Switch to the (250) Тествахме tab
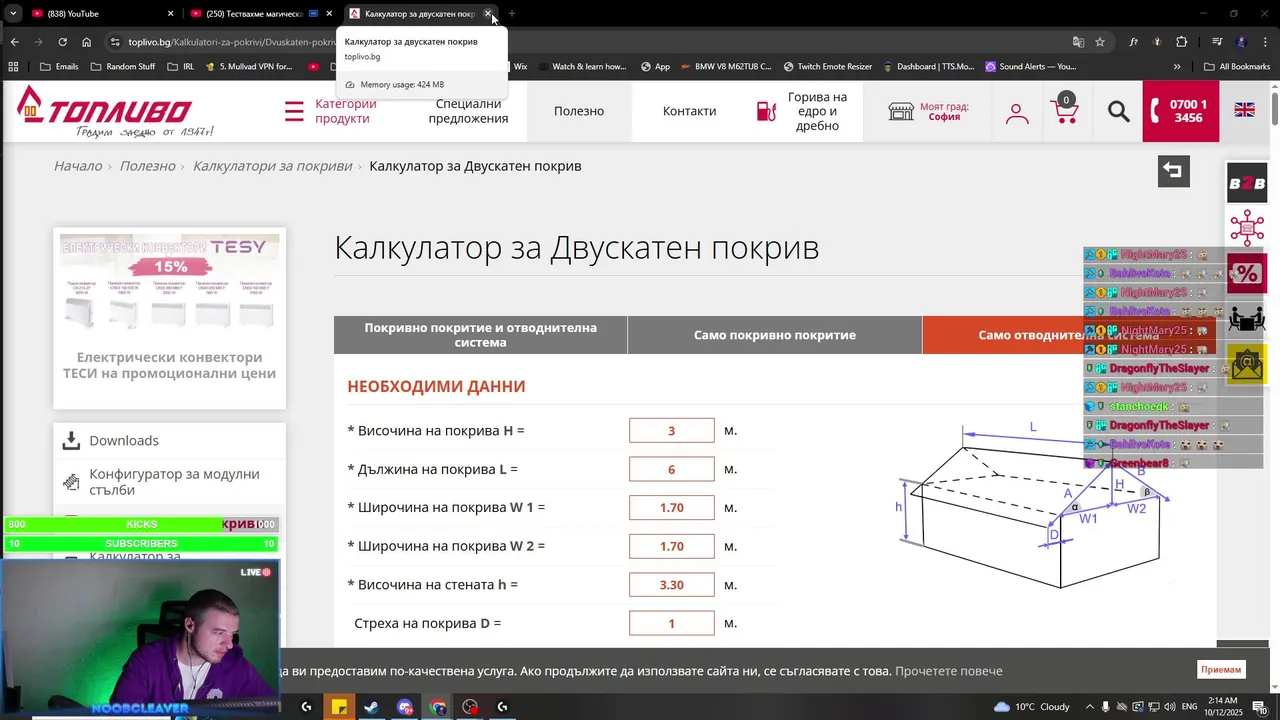This screenshot has width=1280, height=720. coord(260,14)
